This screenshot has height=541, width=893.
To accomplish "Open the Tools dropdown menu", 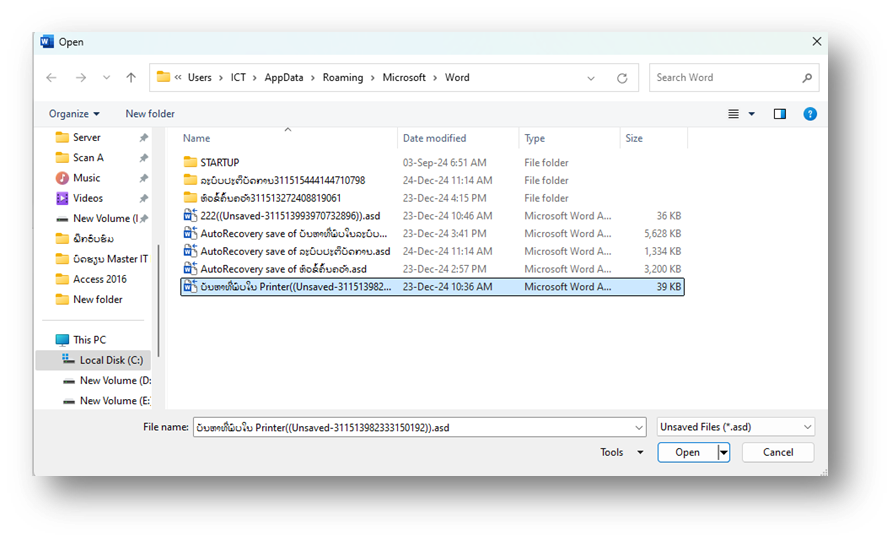I will pos(621,452).
